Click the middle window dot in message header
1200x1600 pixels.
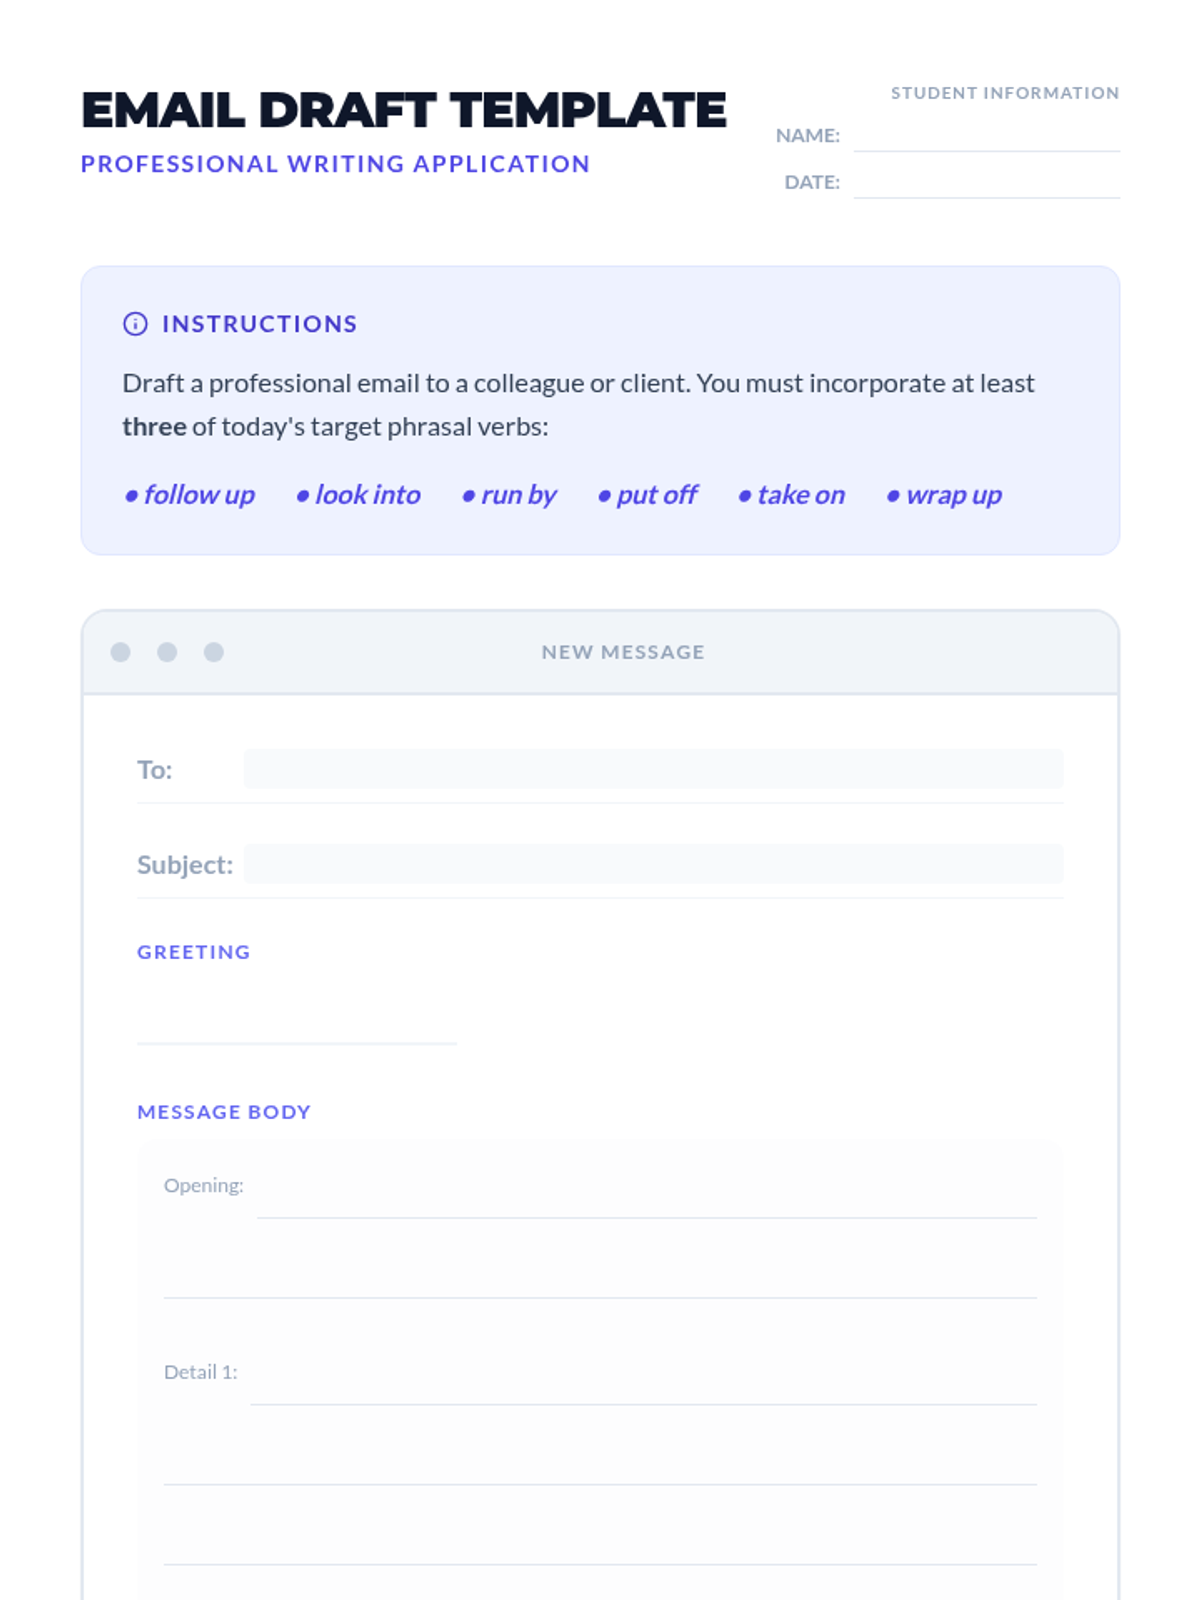click(x=167, y=652)
